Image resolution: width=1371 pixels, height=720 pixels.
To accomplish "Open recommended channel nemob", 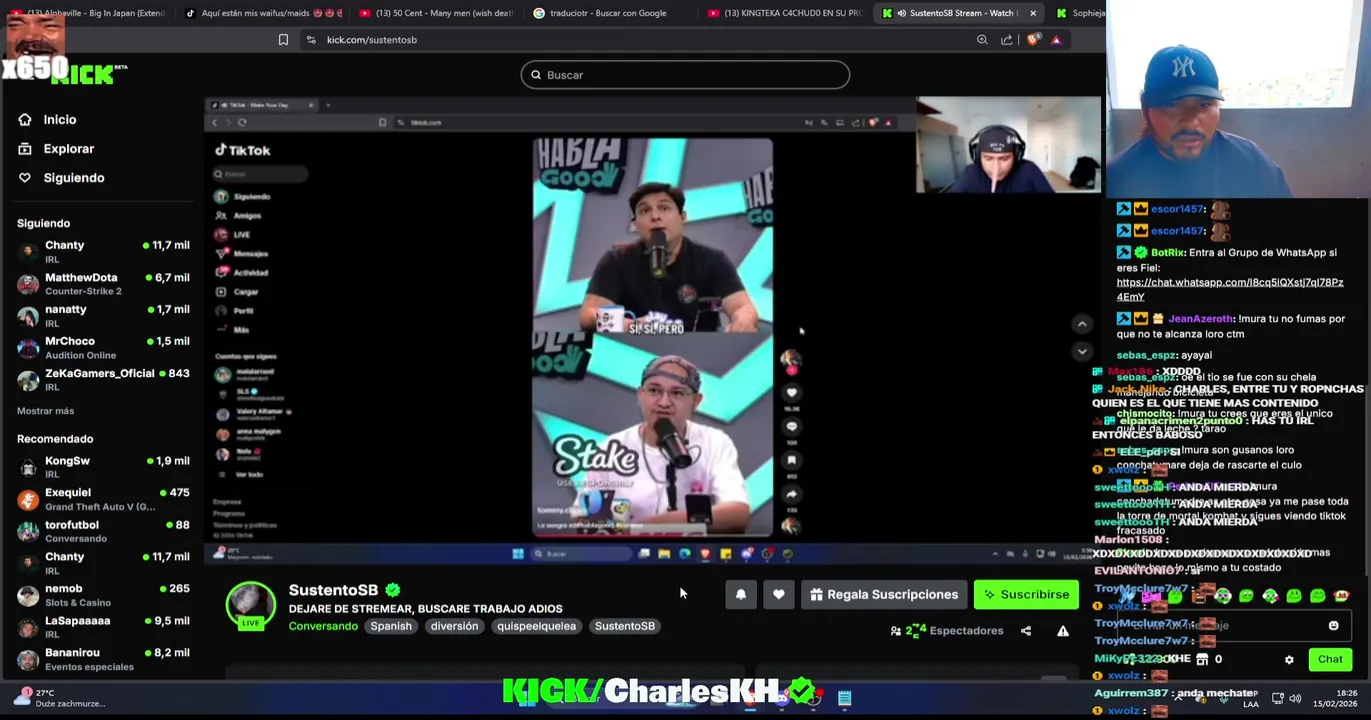I will (x=104, y=595).
